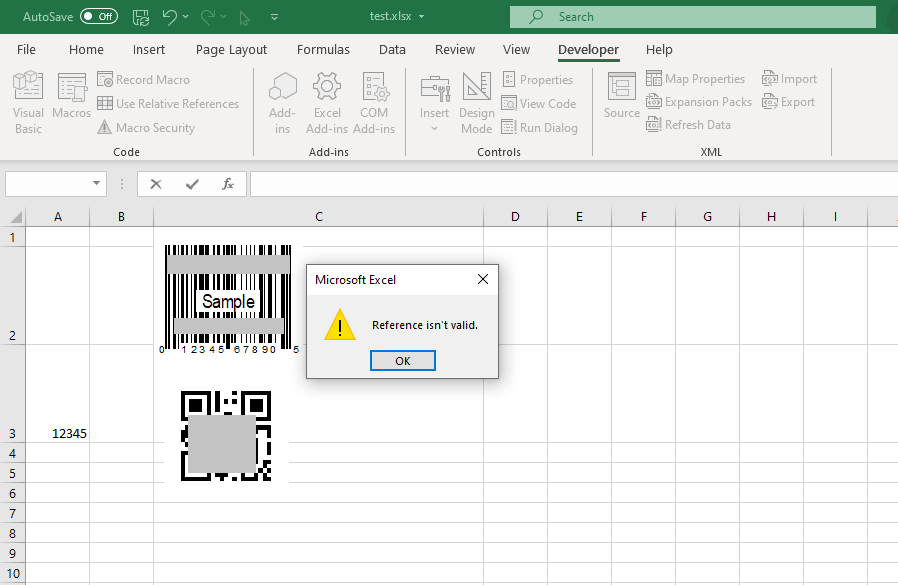The height and width of the screenshot is (585, 898).
Task: Open the Macros list
Action: tap(72, 96)
